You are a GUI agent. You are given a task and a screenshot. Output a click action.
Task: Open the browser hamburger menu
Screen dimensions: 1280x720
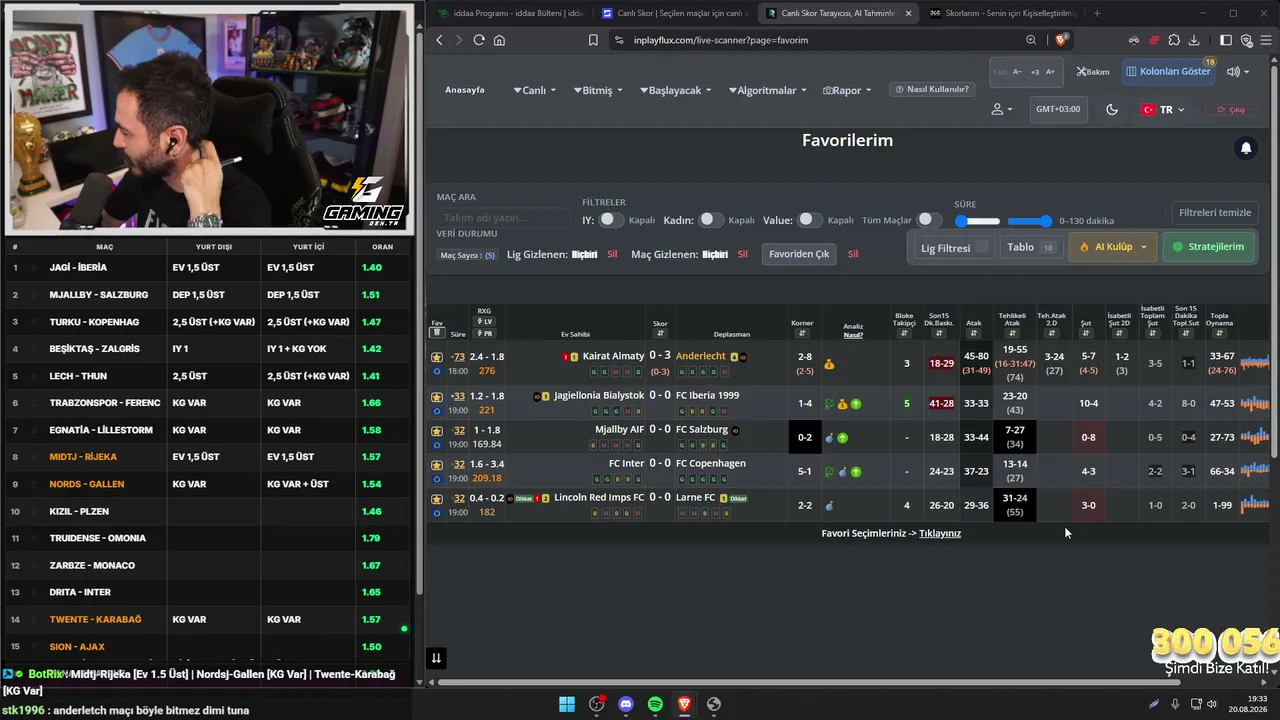(1268, 40)
